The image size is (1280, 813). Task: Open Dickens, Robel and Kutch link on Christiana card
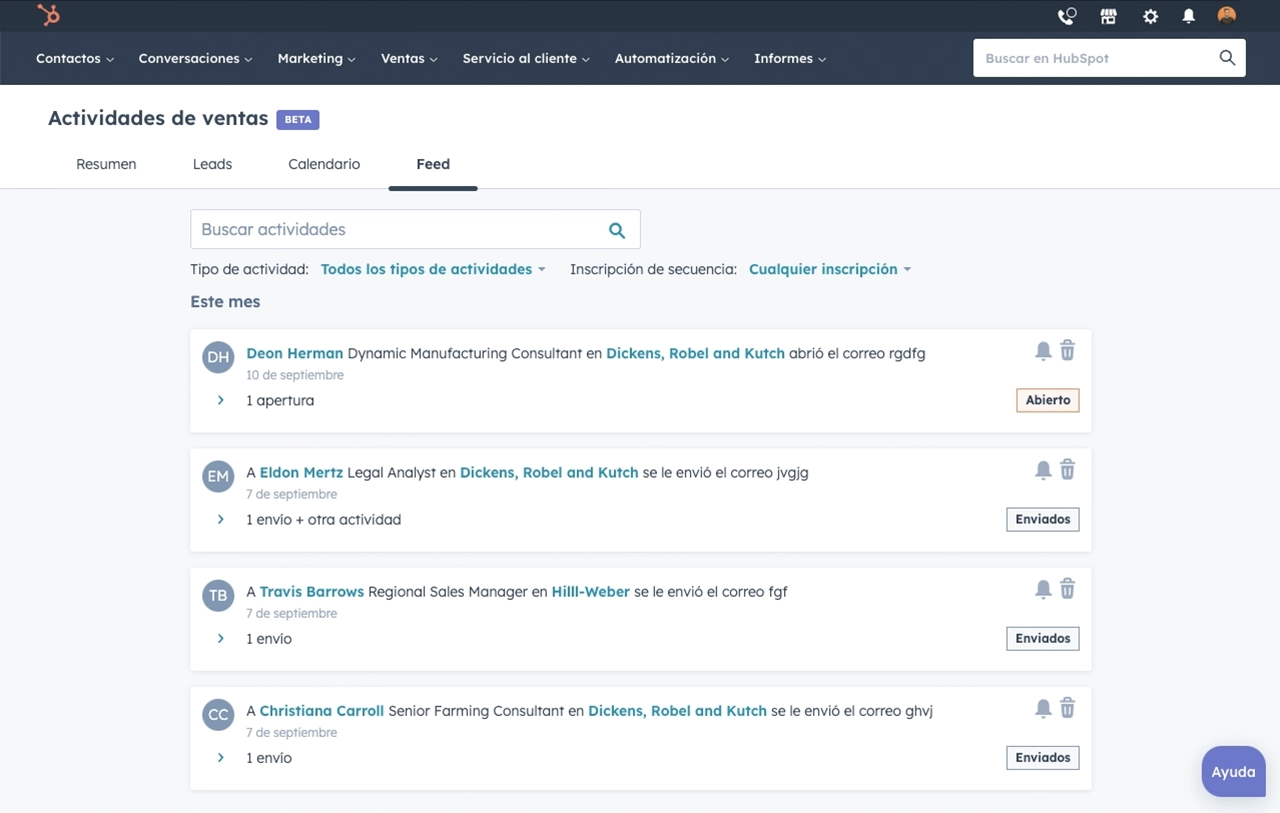point(677,711)
